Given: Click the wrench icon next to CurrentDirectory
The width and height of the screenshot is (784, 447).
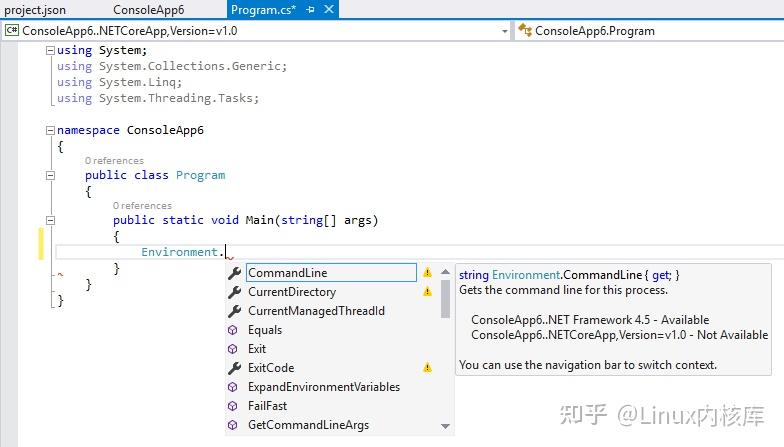Looking at the screenshot, I should tap(234, 292).
